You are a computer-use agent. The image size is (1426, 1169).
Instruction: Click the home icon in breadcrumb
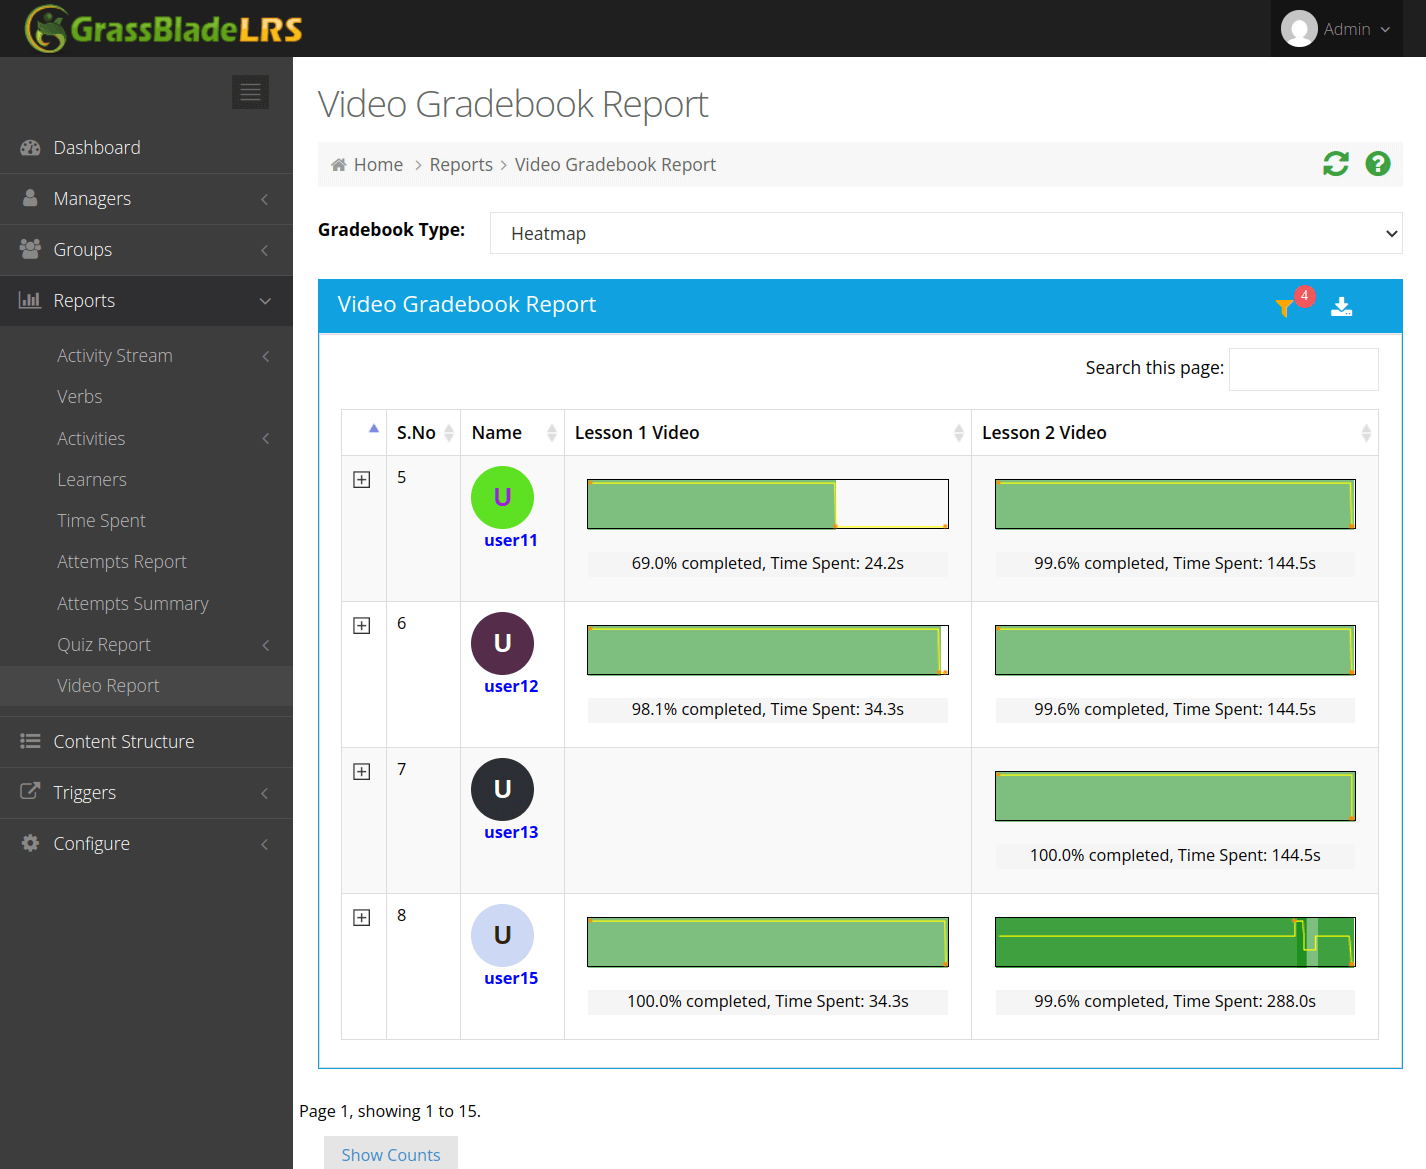(x=339, y=165)
